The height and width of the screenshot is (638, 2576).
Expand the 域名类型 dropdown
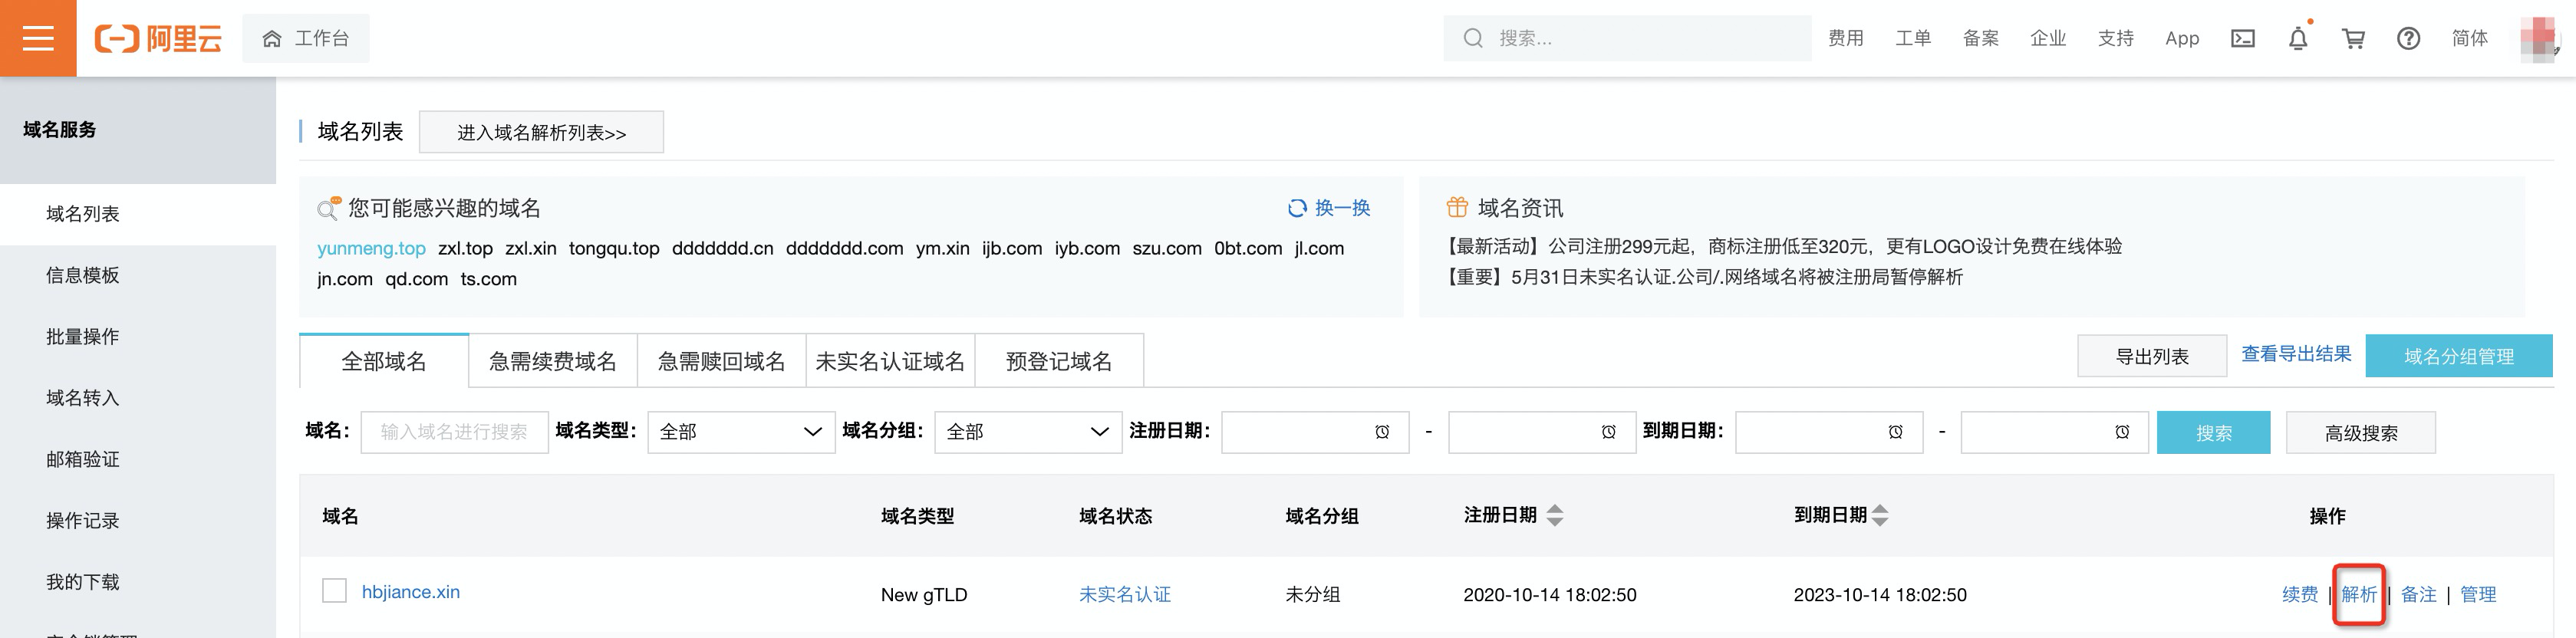tap(741, 432)
